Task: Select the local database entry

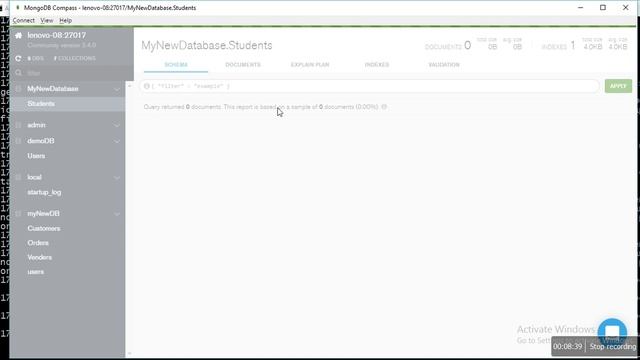Action: tap(34, 177)
